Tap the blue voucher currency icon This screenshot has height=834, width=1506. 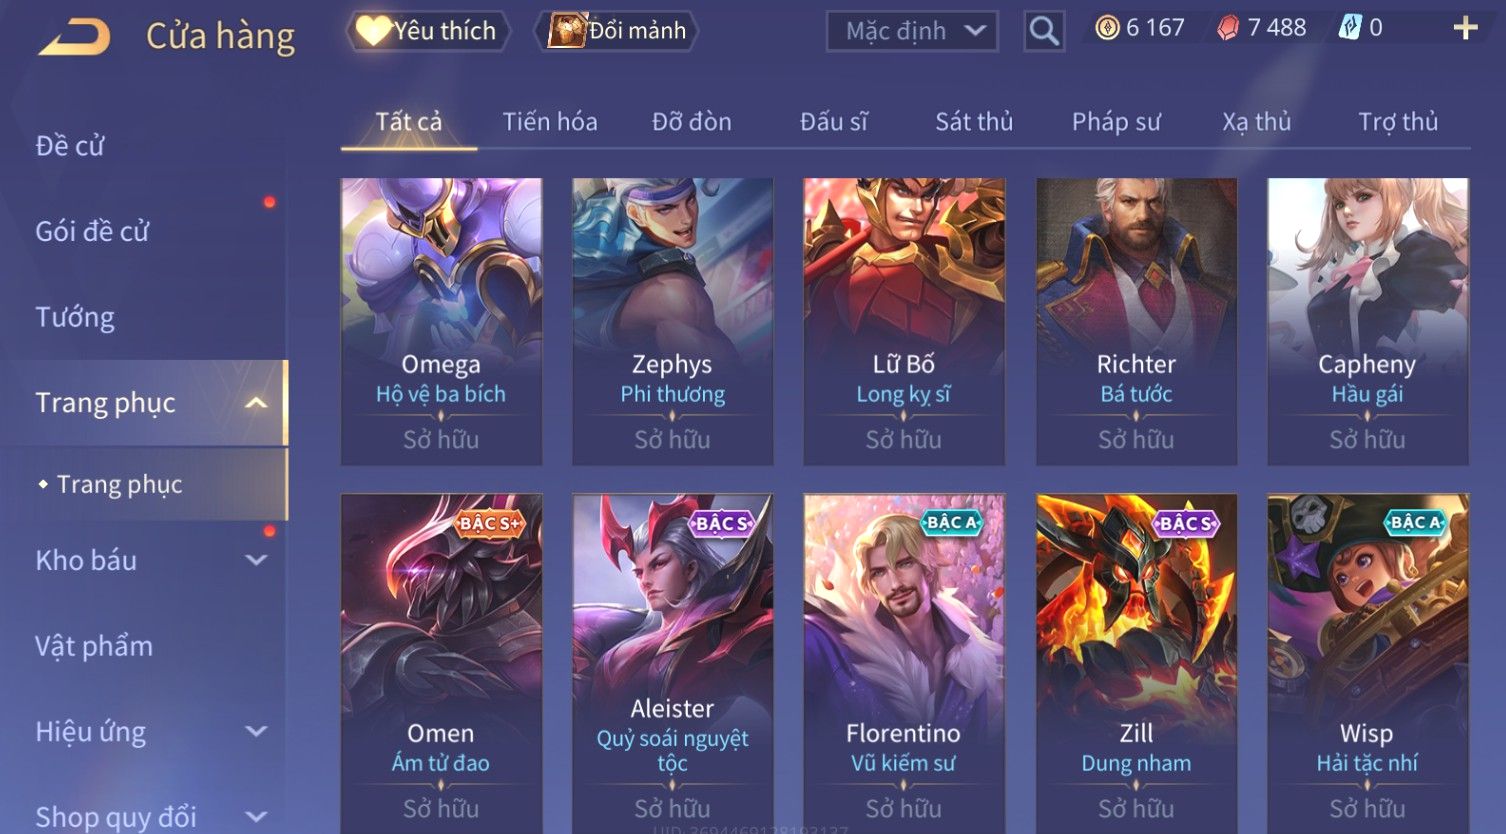[1349, 28]
